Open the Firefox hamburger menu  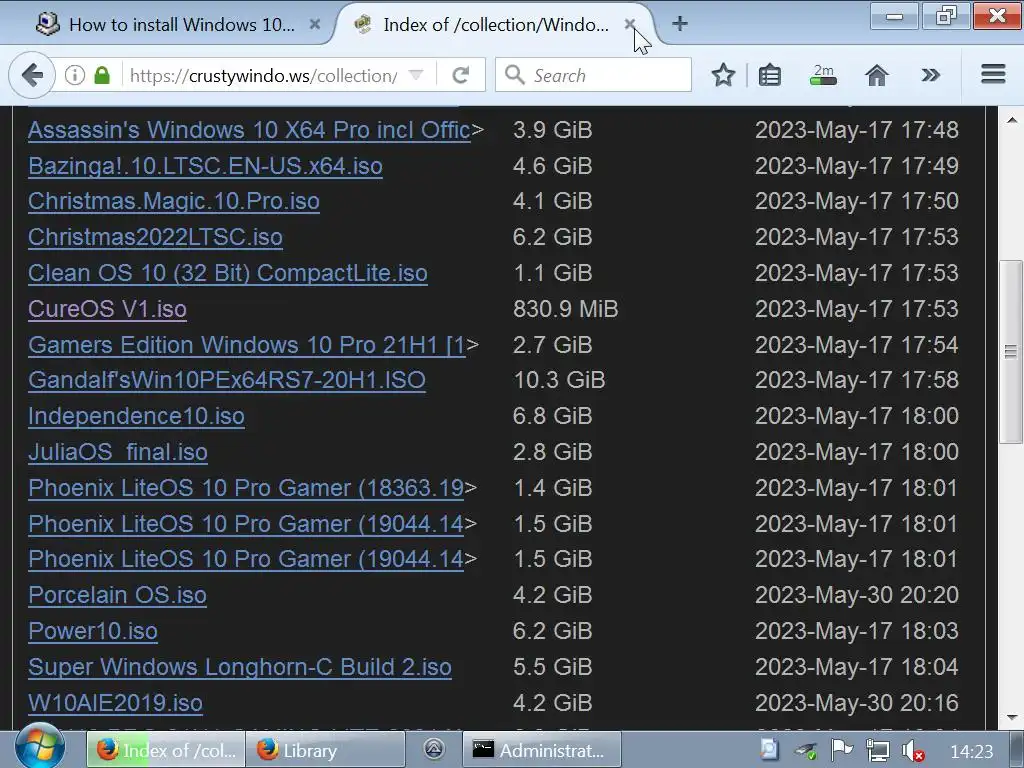coord(993,74)
